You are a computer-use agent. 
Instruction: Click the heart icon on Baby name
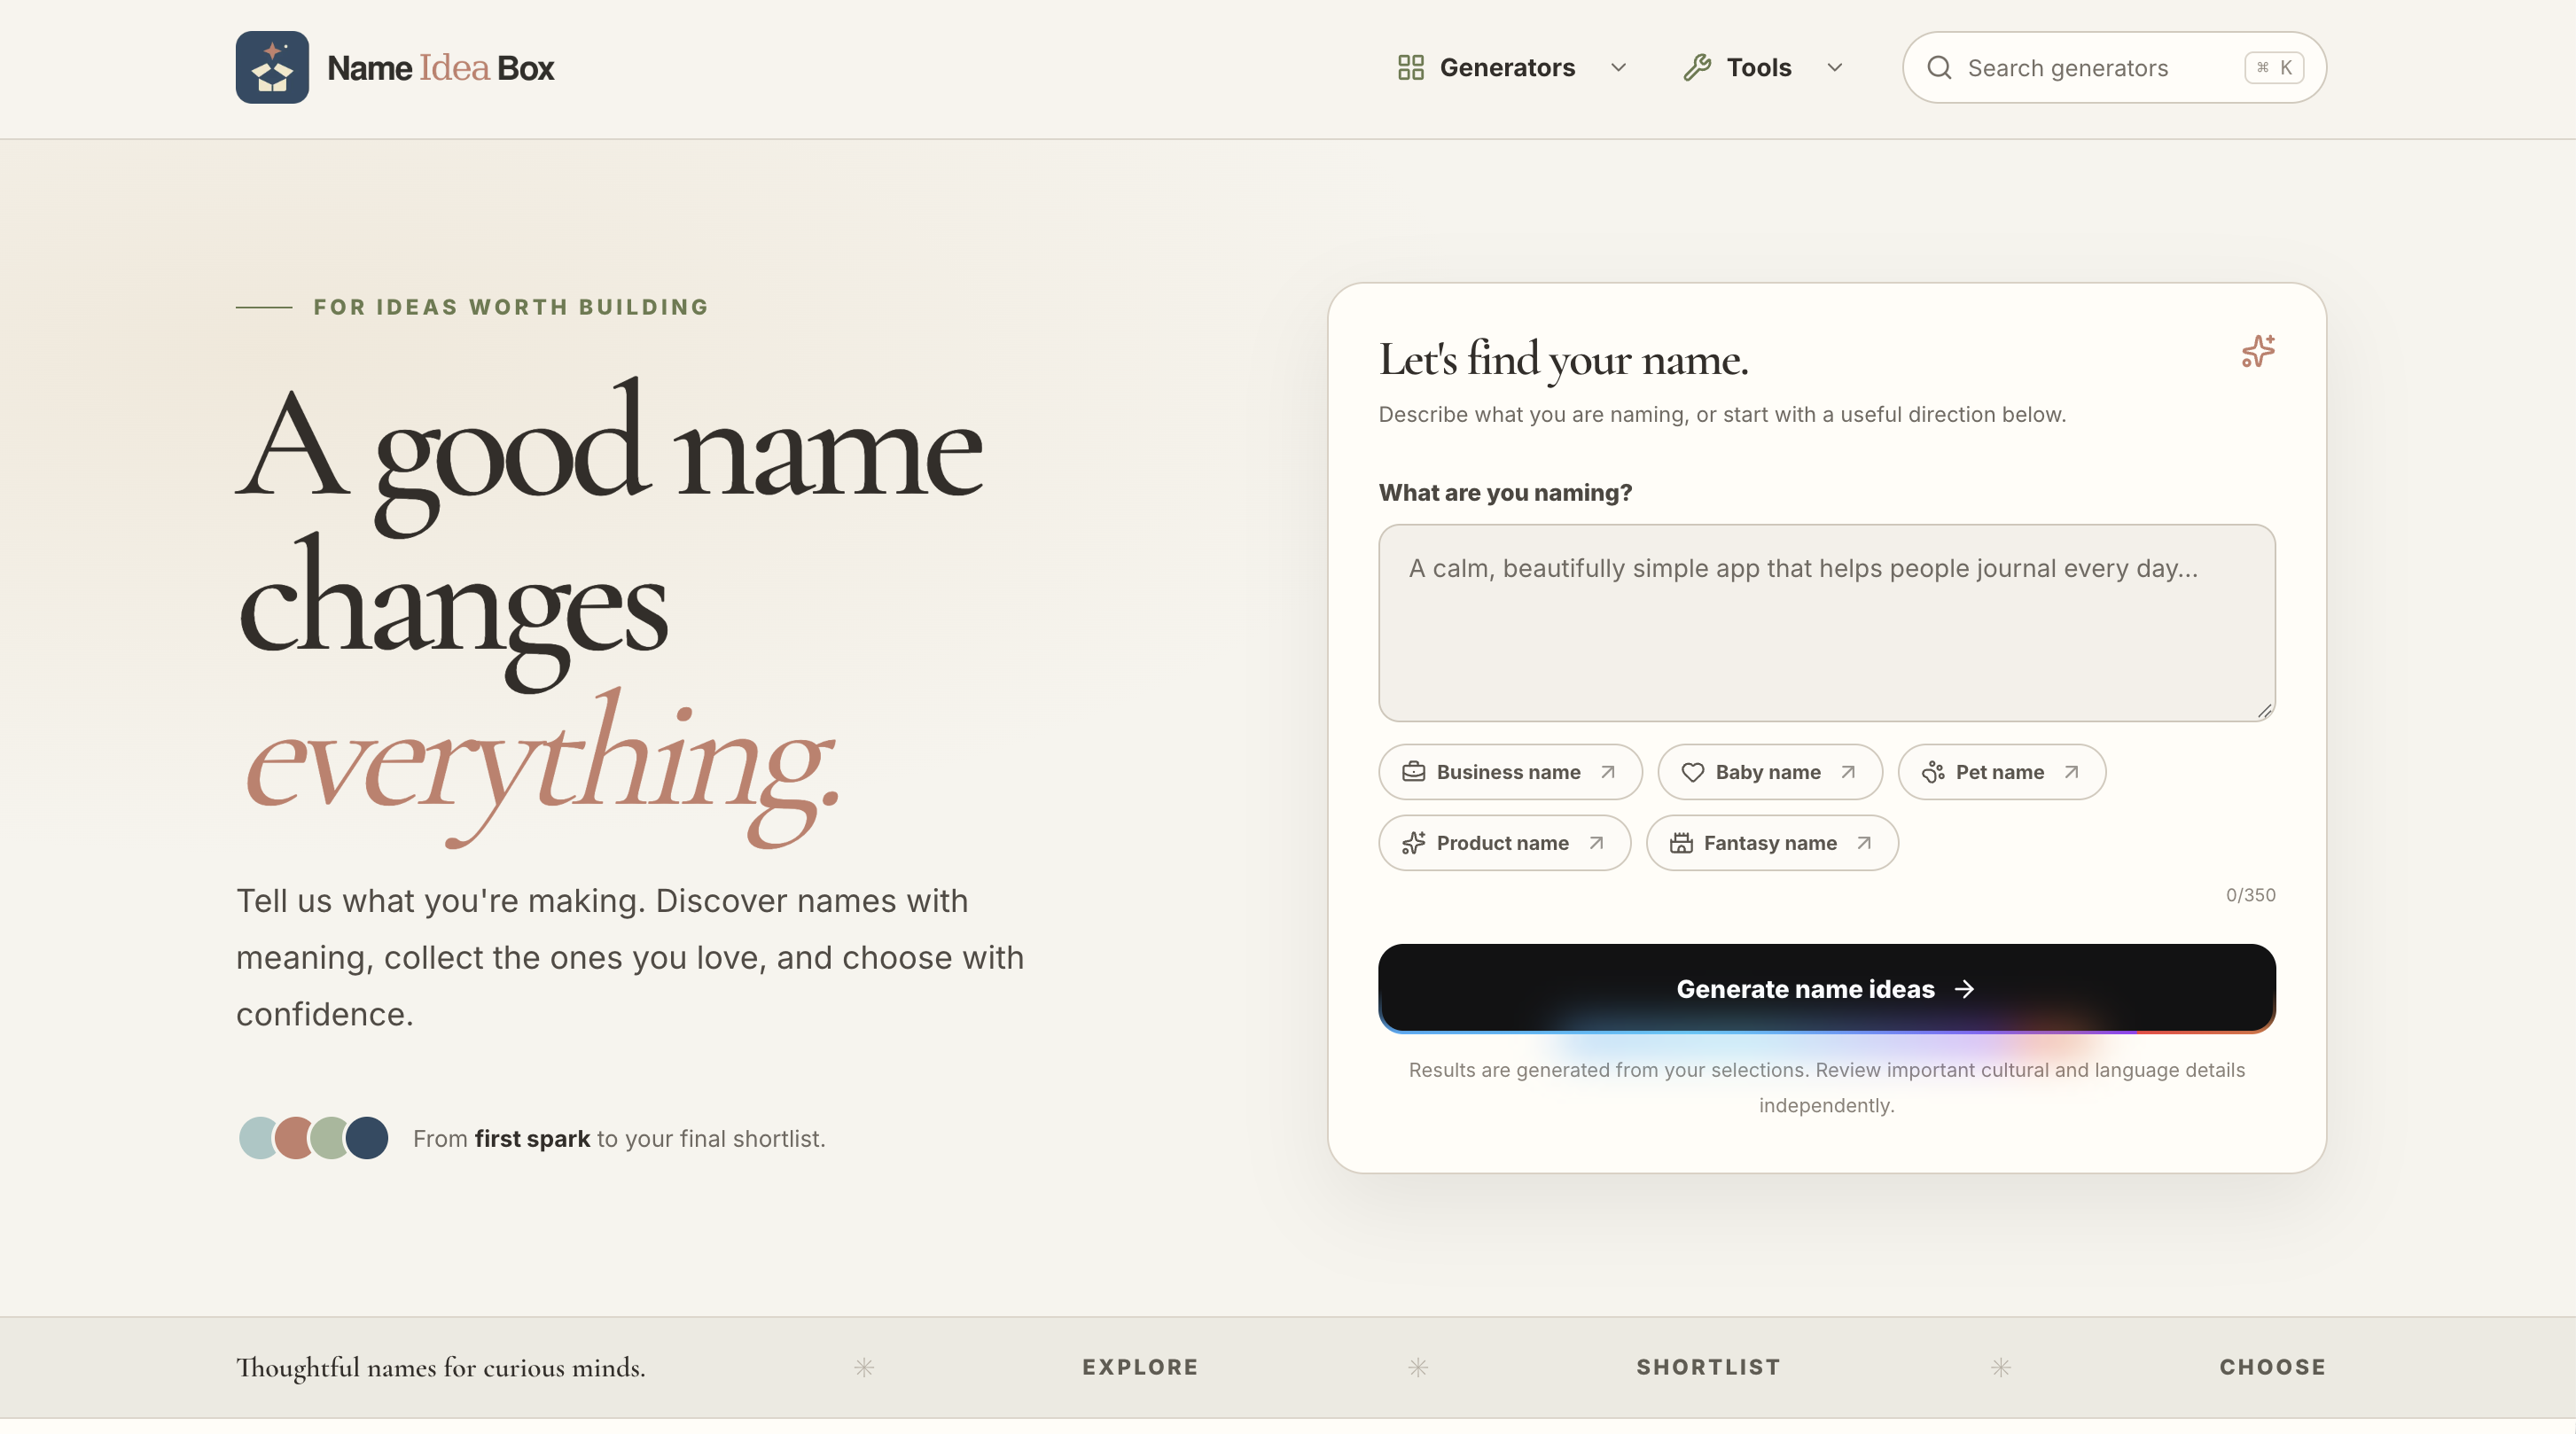click(1692, 771)
